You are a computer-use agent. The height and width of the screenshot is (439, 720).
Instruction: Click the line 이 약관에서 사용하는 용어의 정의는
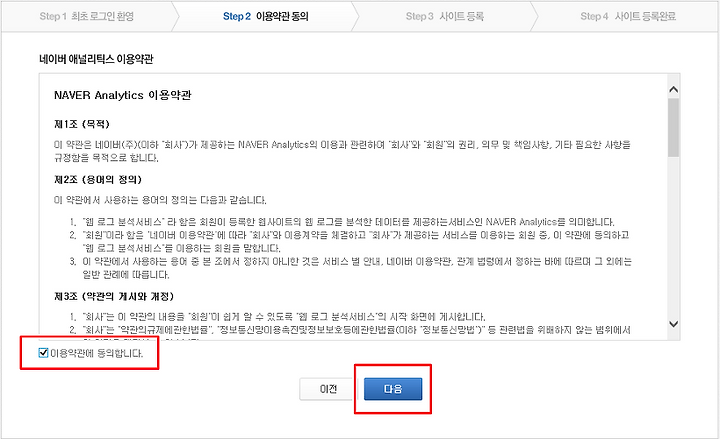(x=160, y=200)
